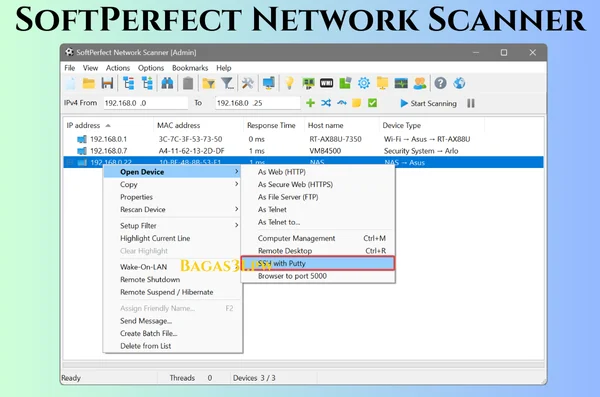Viewport: 600px width, 397px height.
Task: Click the blue shuffle arrows icon
Action: click(x=326, y=103)
